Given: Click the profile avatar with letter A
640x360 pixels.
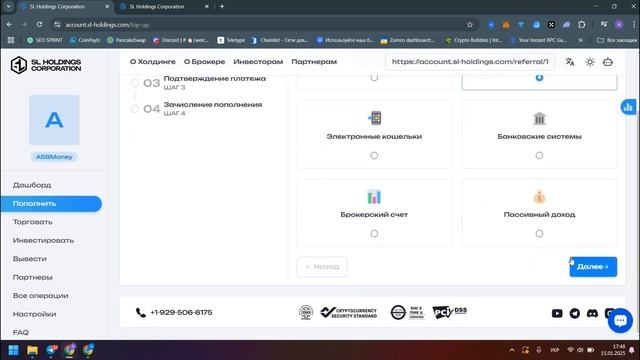Looking at the screenshot, I should pos(54,120).
